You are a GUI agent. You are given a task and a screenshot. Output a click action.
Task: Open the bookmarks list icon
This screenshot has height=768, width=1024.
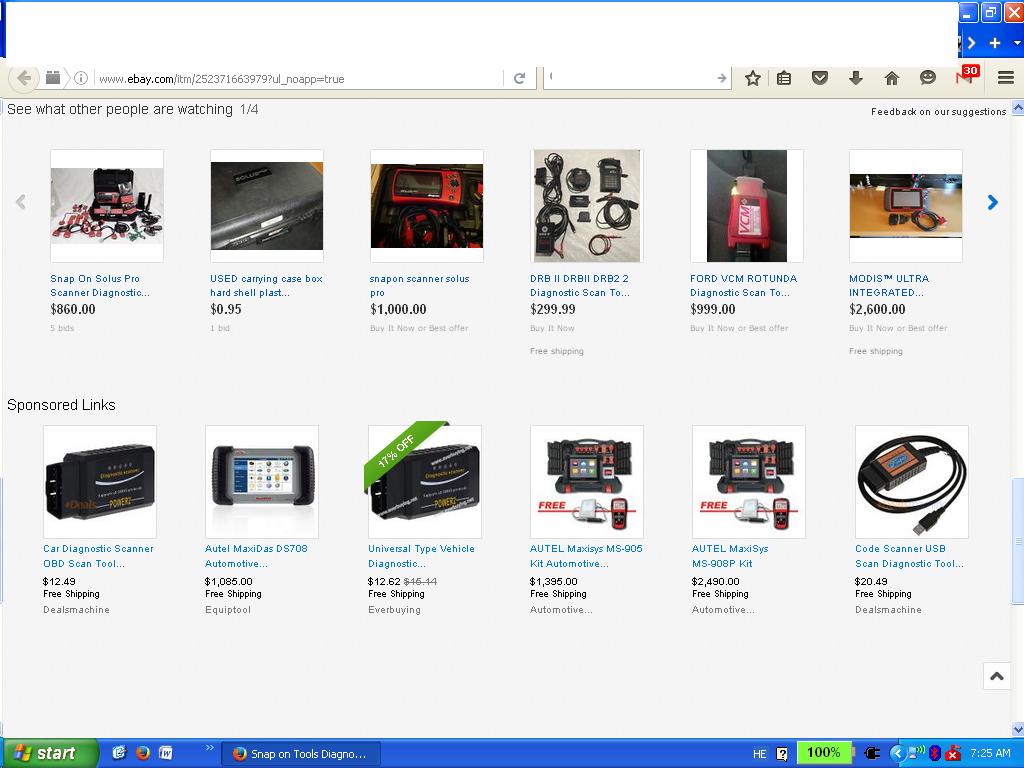(784, 78)
